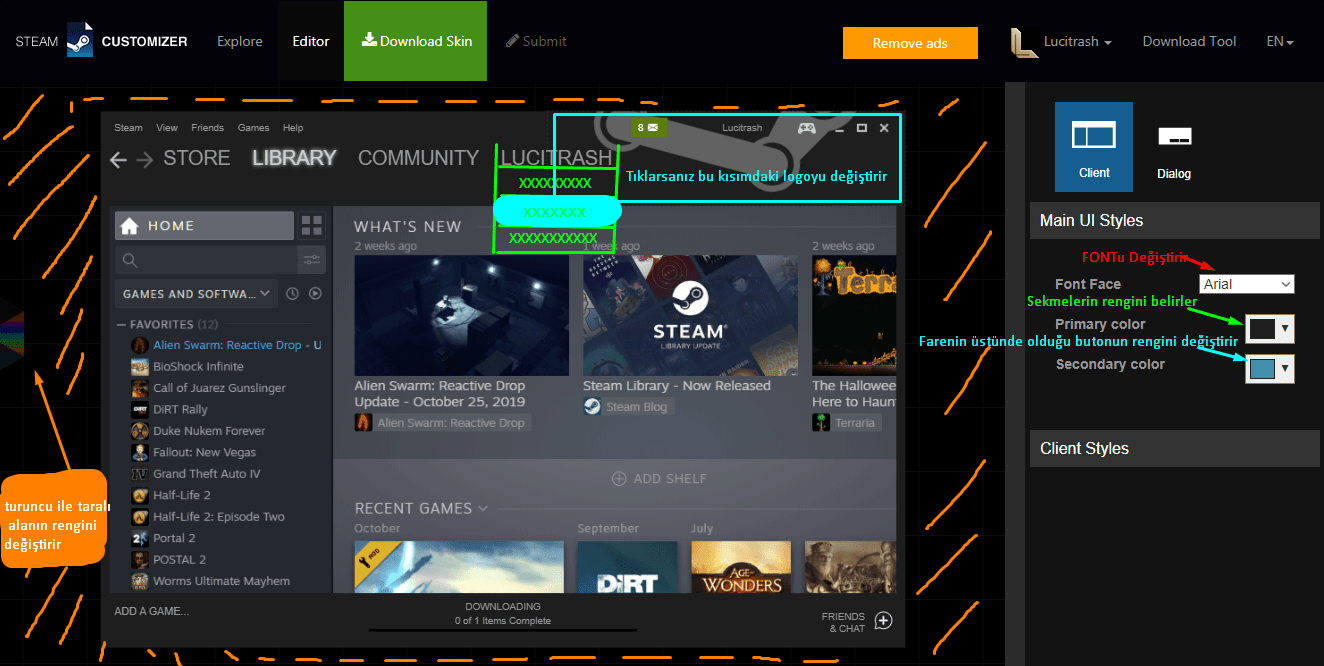Screen dimensions: 1324x666
Task: Click the green notifications mail icon
Action: point(648,127)
